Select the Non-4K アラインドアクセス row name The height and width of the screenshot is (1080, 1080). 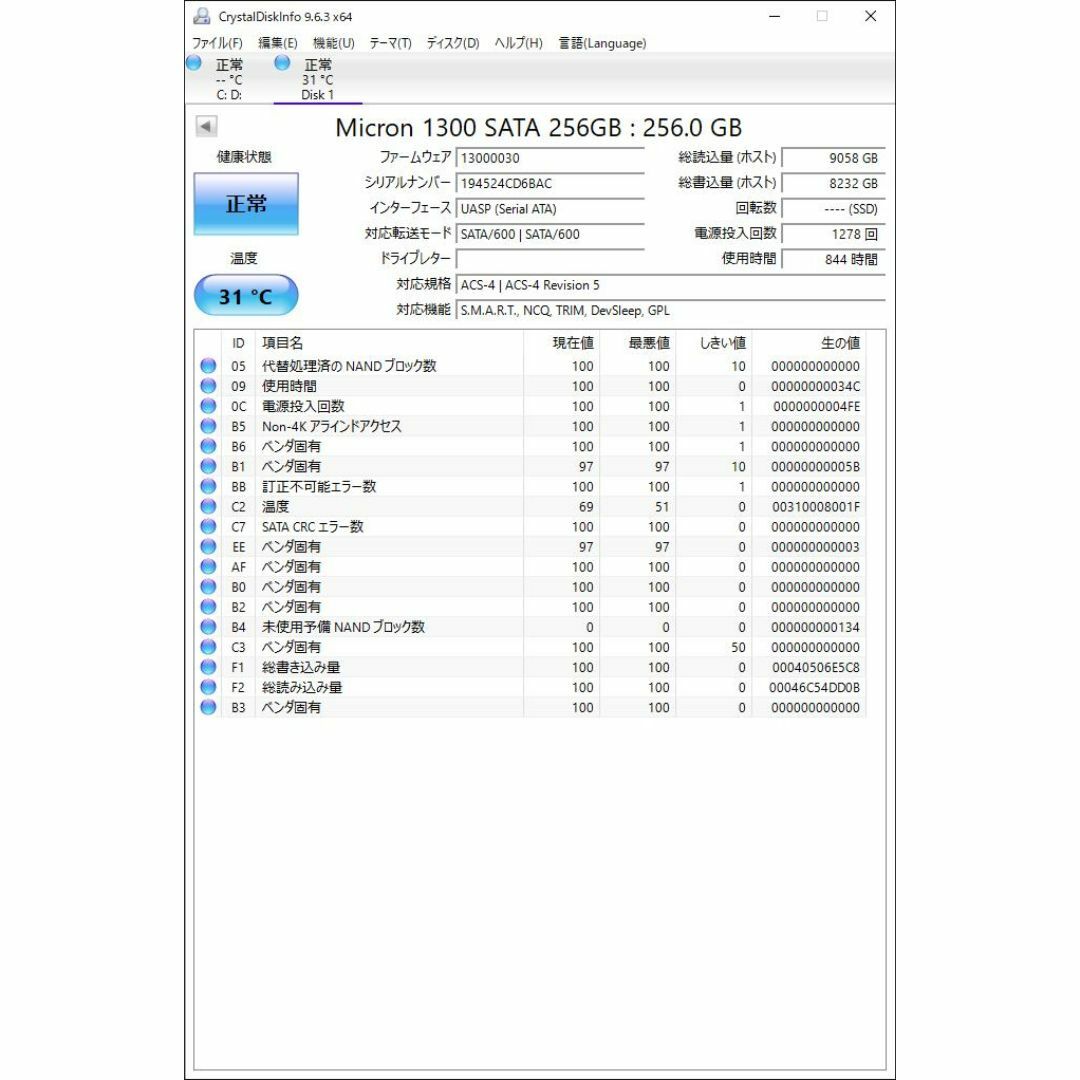click(x=331, y=426)
